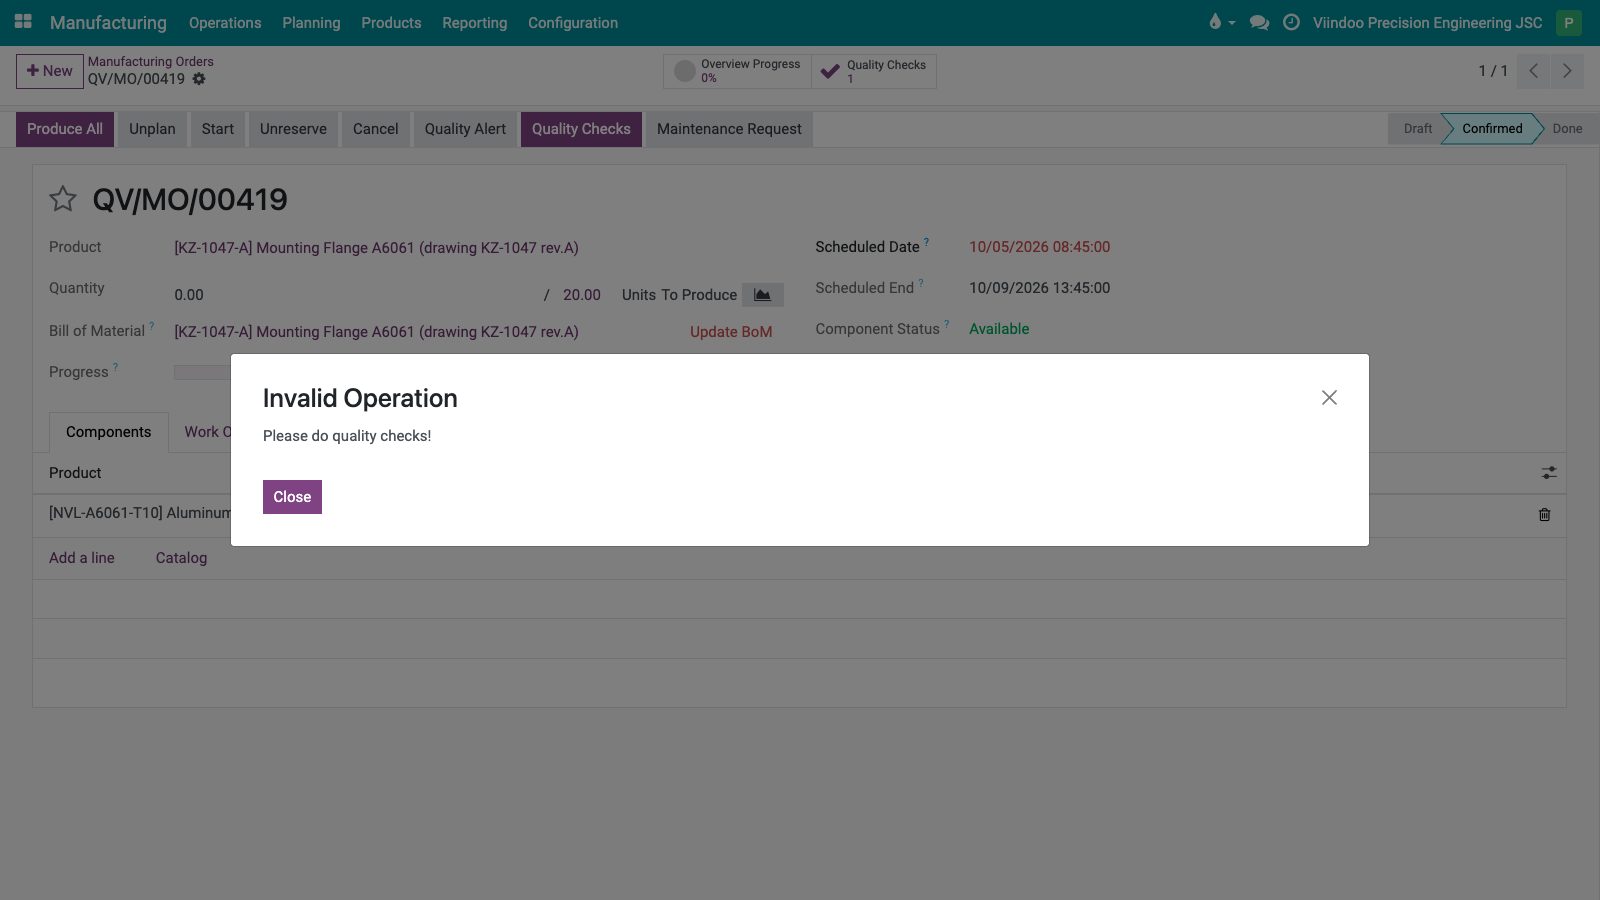The width and height of the screenshot is (1600, 900).
Task: Go to the next record arrow
Action: (1567, 71)
